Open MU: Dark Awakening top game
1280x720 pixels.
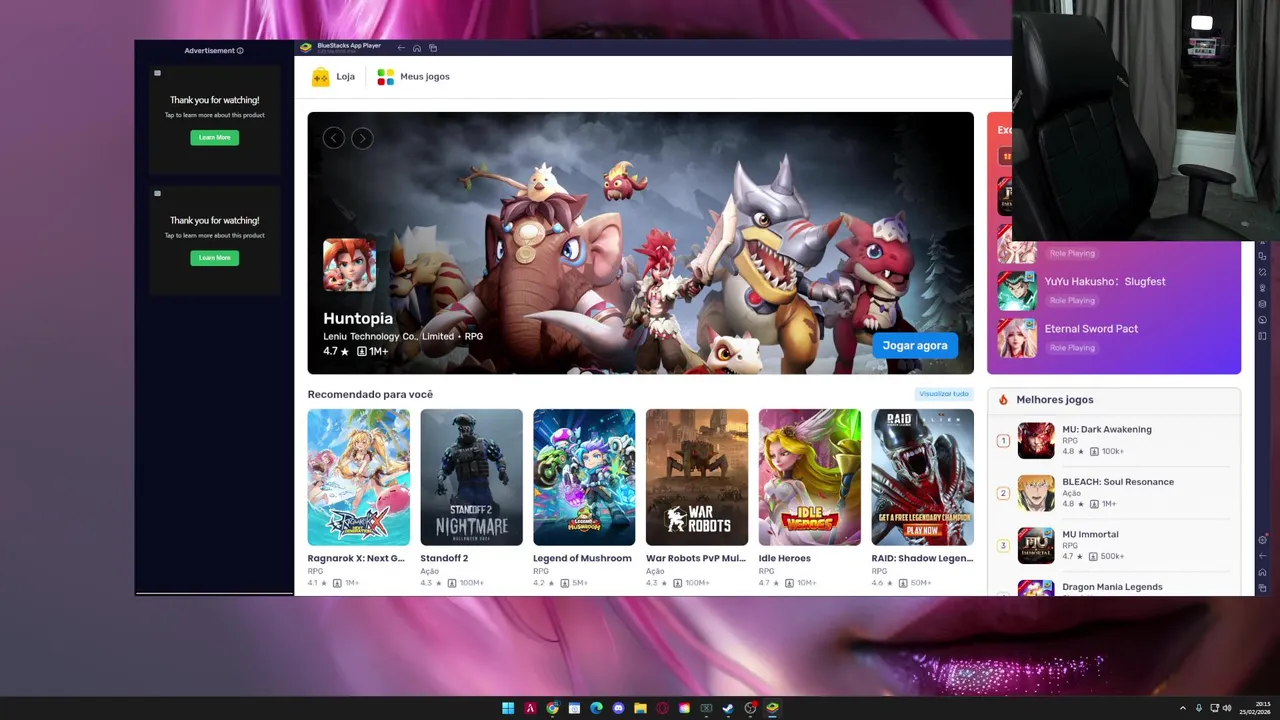[x=1114, y=440]
